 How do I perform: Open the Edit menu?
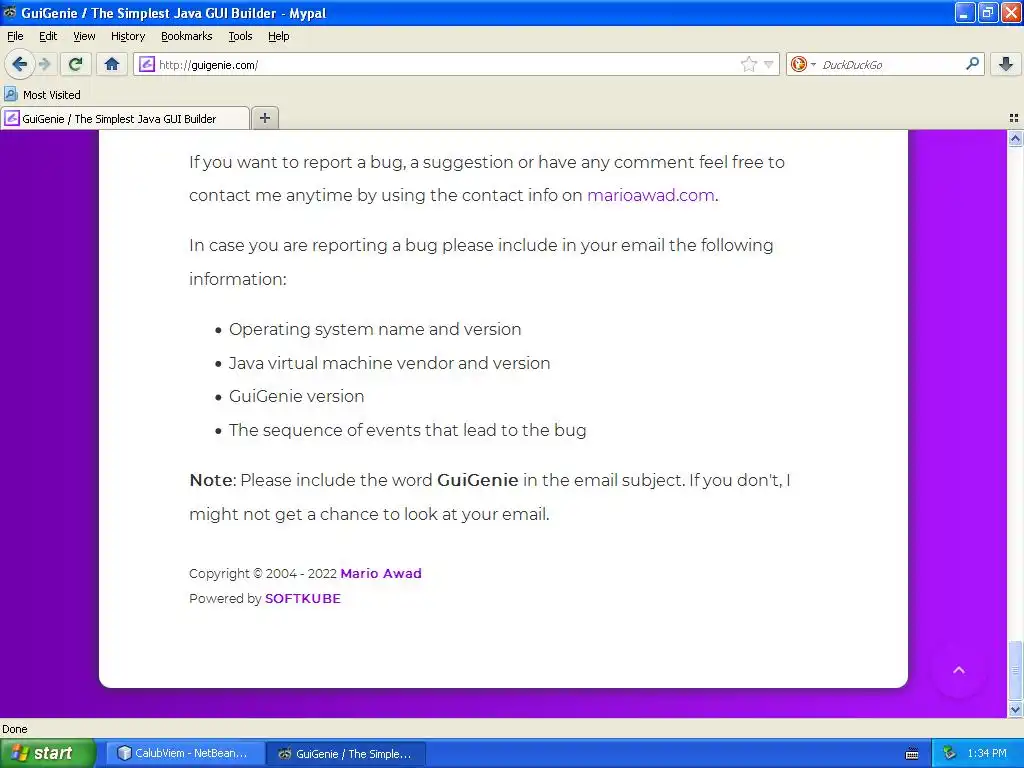pyautogui.click(x=48, y=36)
